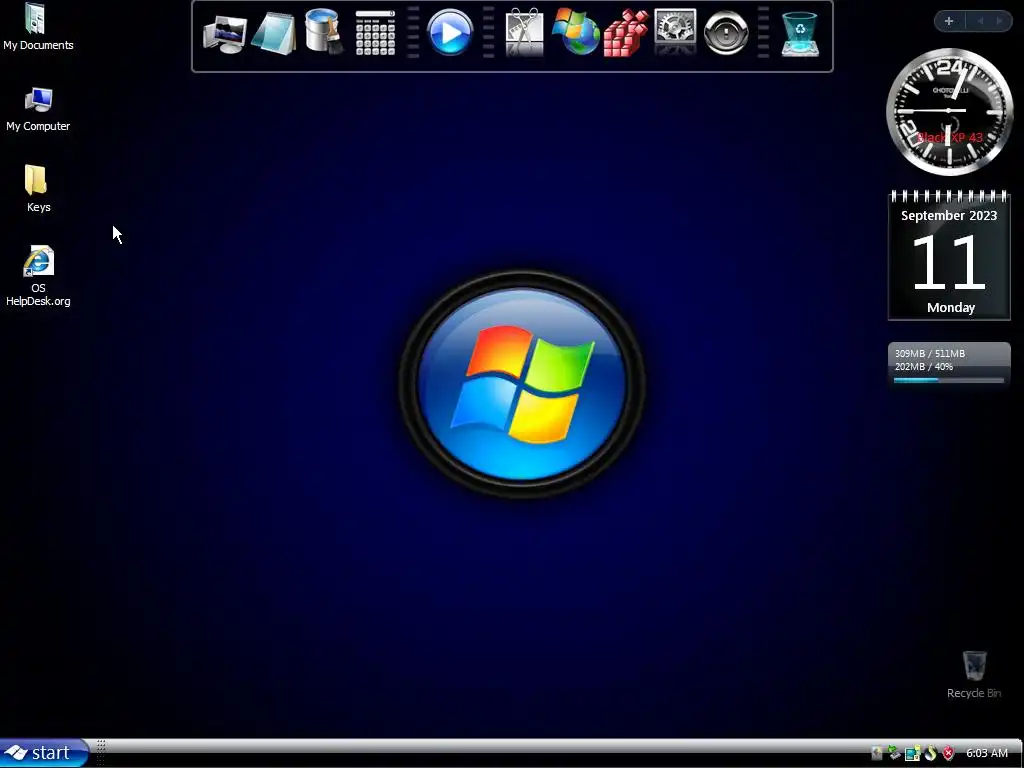Select the Keys folder on the desktop
The width and height of the screenshot is (1024, 768).
click(38, 189)
